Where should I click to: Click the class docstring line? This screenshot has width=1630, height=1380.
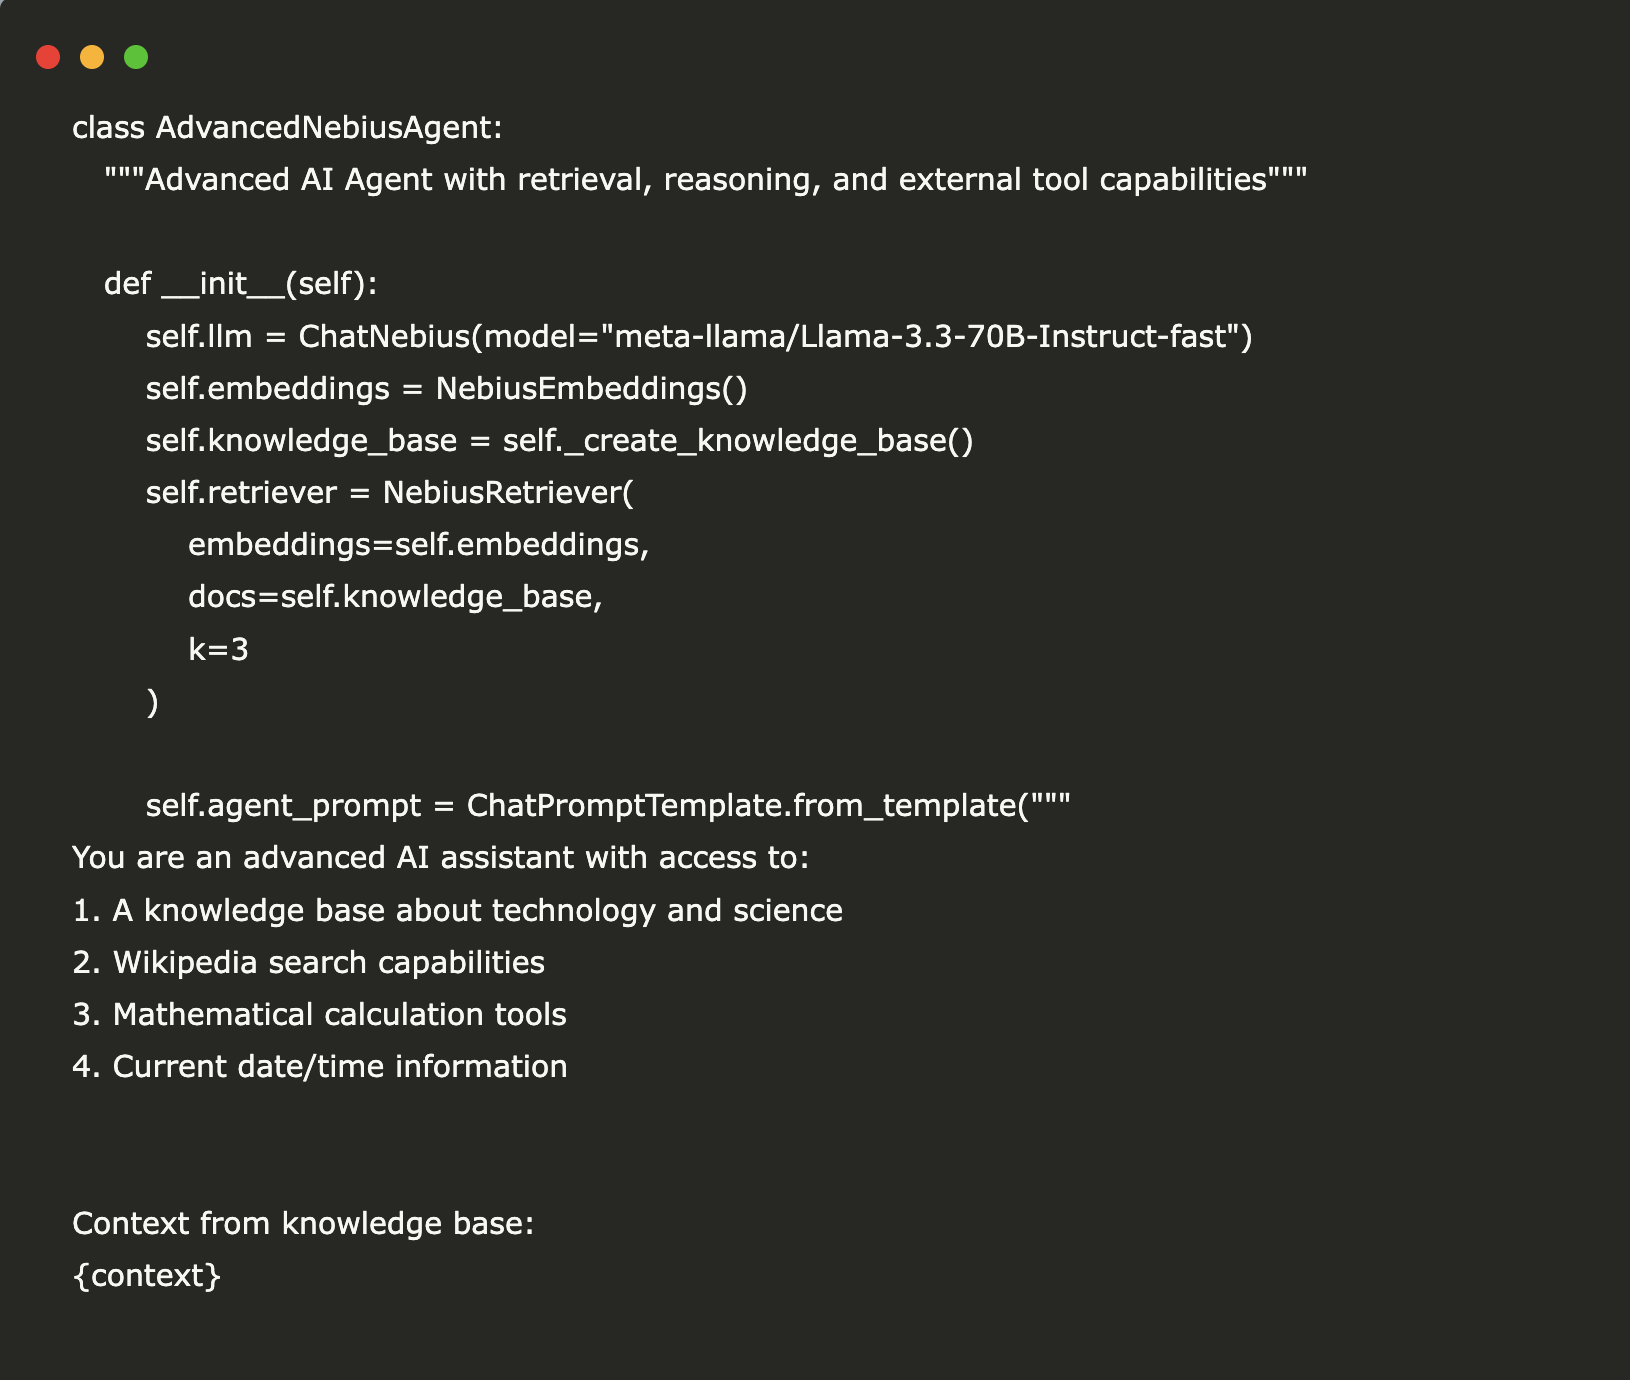(x=705, y=180)
